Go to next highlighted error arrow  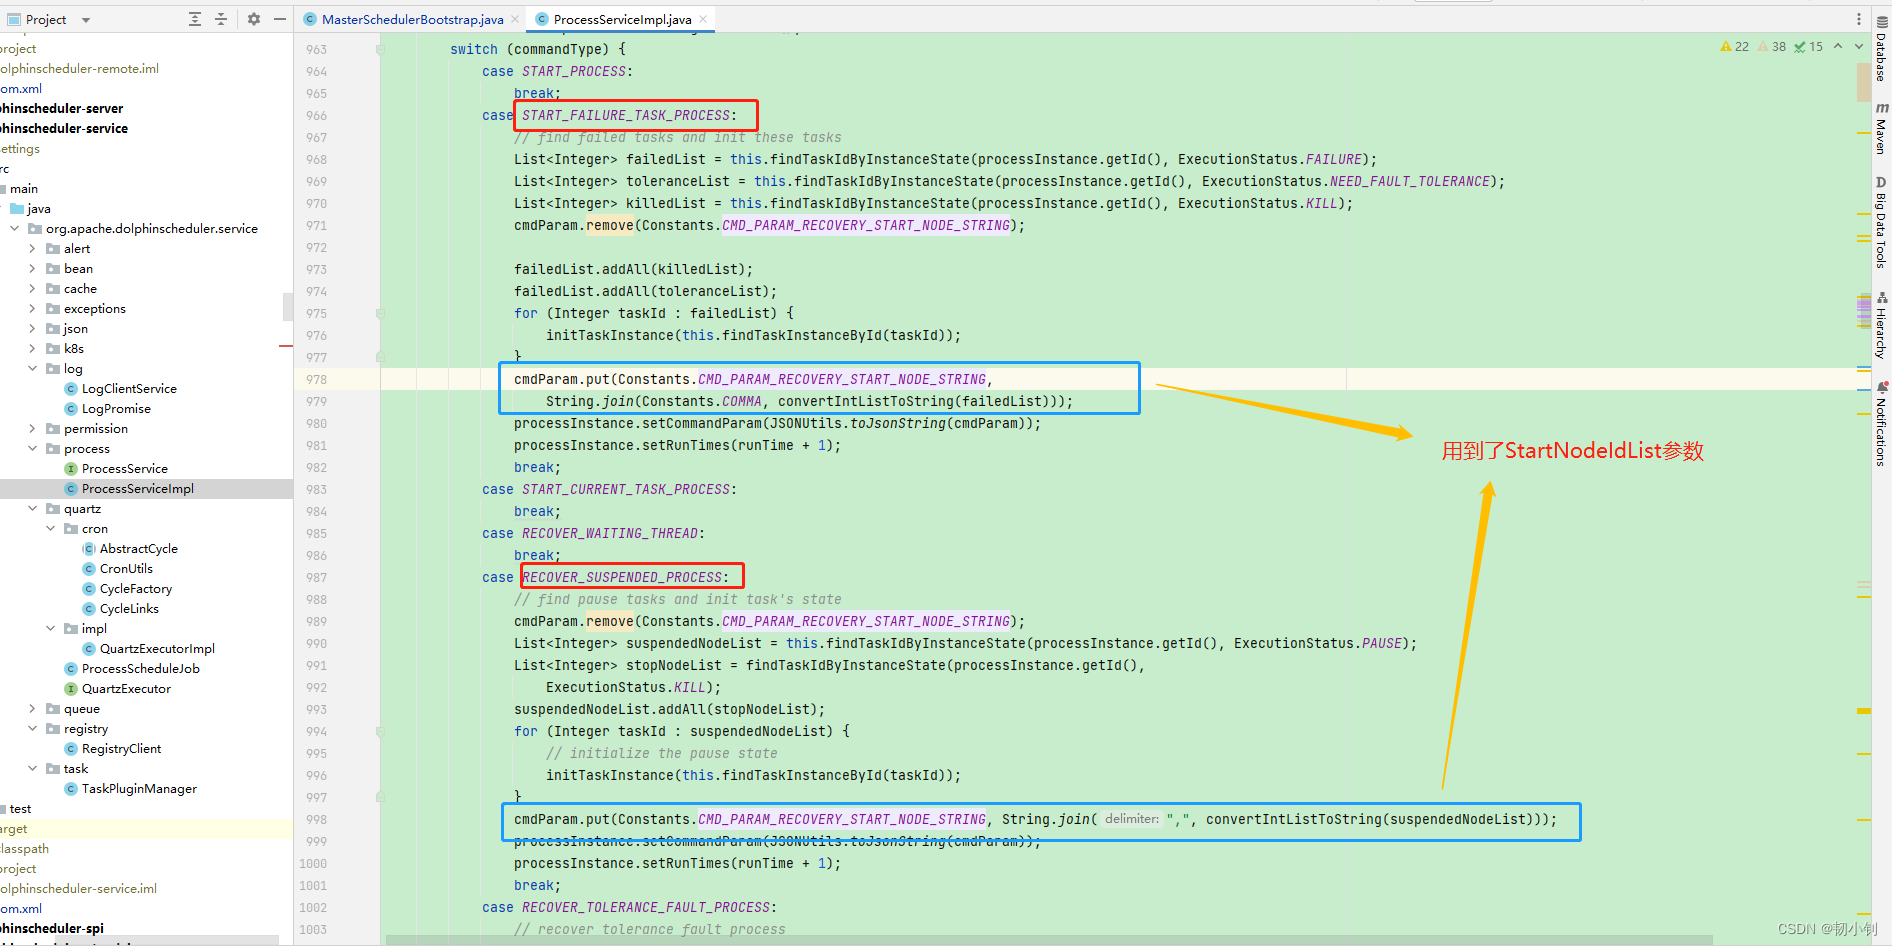(1859, 47)
